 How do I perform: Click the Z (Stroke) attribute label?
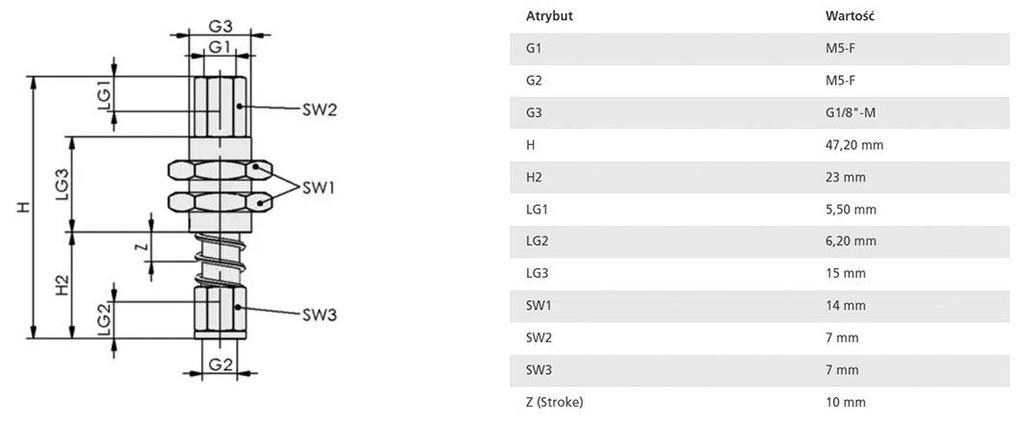pyautogui.click(x=554, y=402)
